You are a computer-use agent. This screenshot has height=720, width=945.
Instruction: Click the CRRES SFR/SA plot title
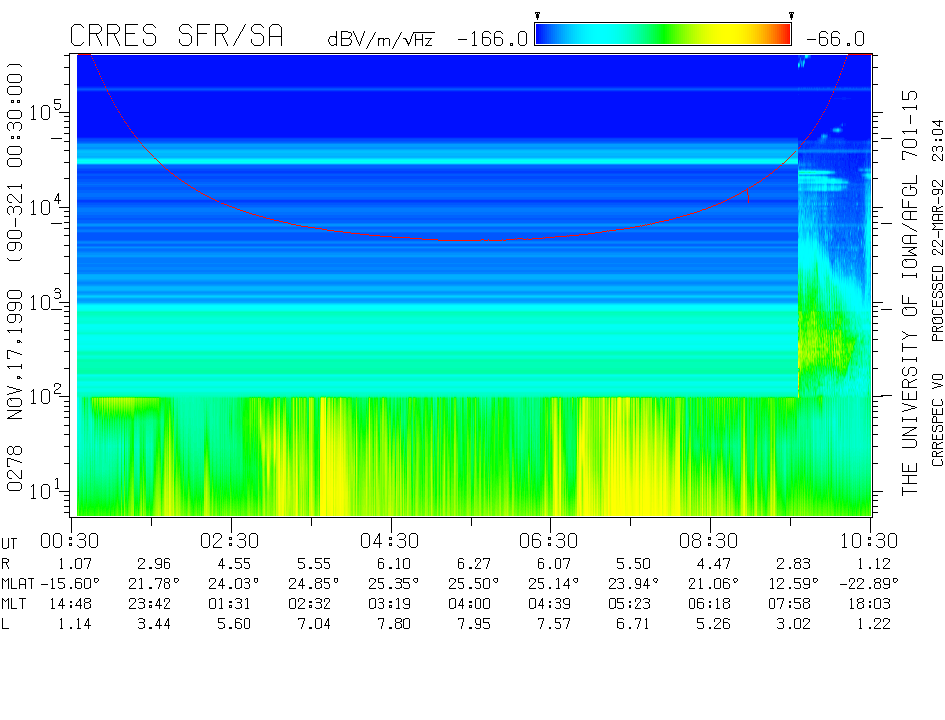[177, 36]
